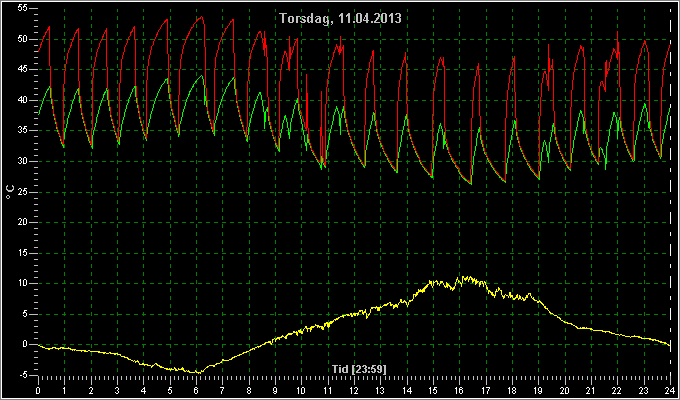The width and height of the screenshot is (680, 400).
Task: Click the red curve's highest peak near hour 6
Action: (x=202, y=17)
